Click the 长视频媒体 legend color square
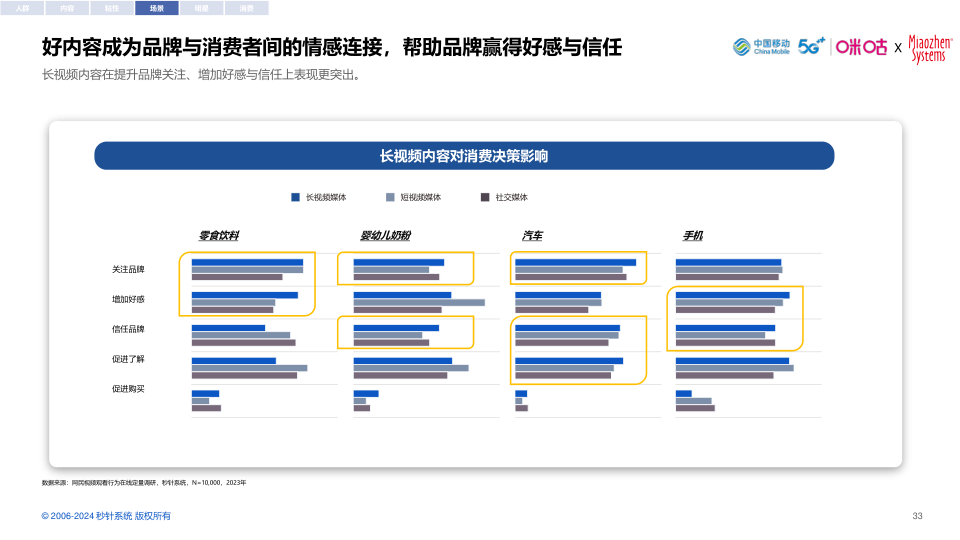This screenshot has width=960, height=540. (x=295, y=197)
